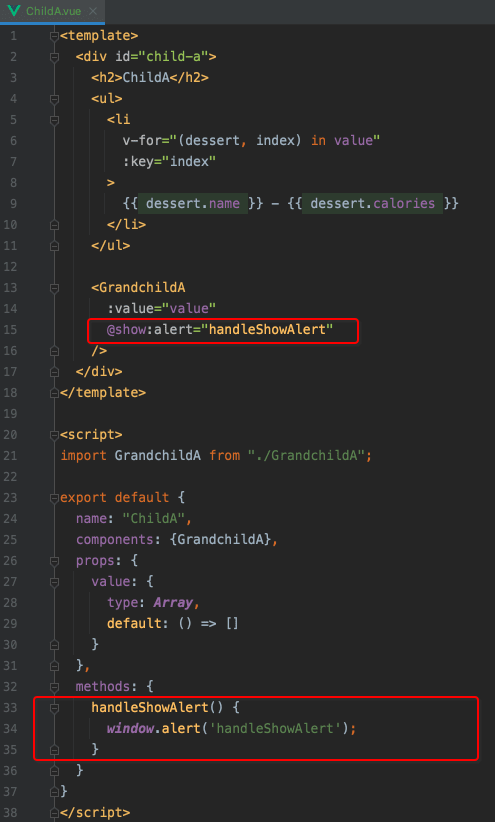The height and width of the screenshot is (822, 495).
Task: Click the </script> closing tag
Action: [95, 812]
